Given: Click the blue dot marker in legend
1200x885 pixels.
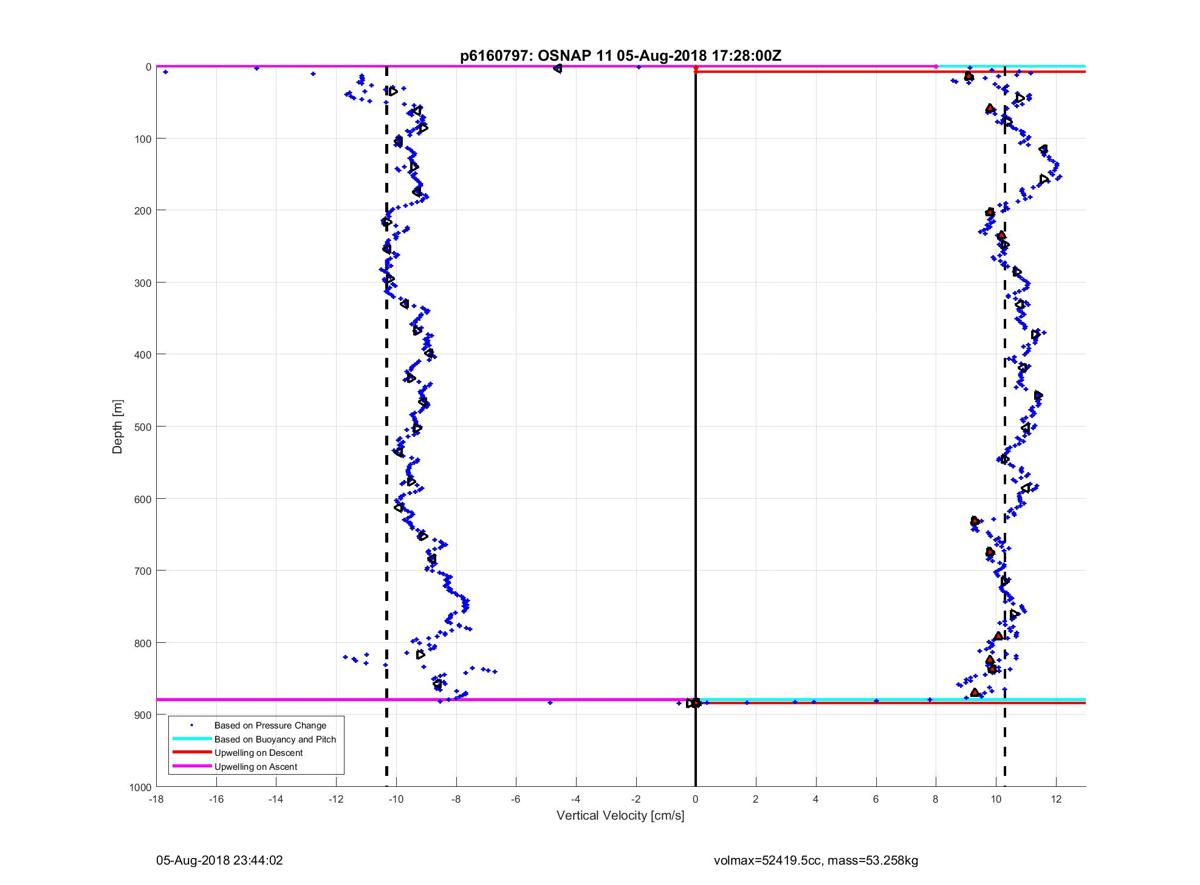Looking at the screenshot, I should click(x=191, y=725).
